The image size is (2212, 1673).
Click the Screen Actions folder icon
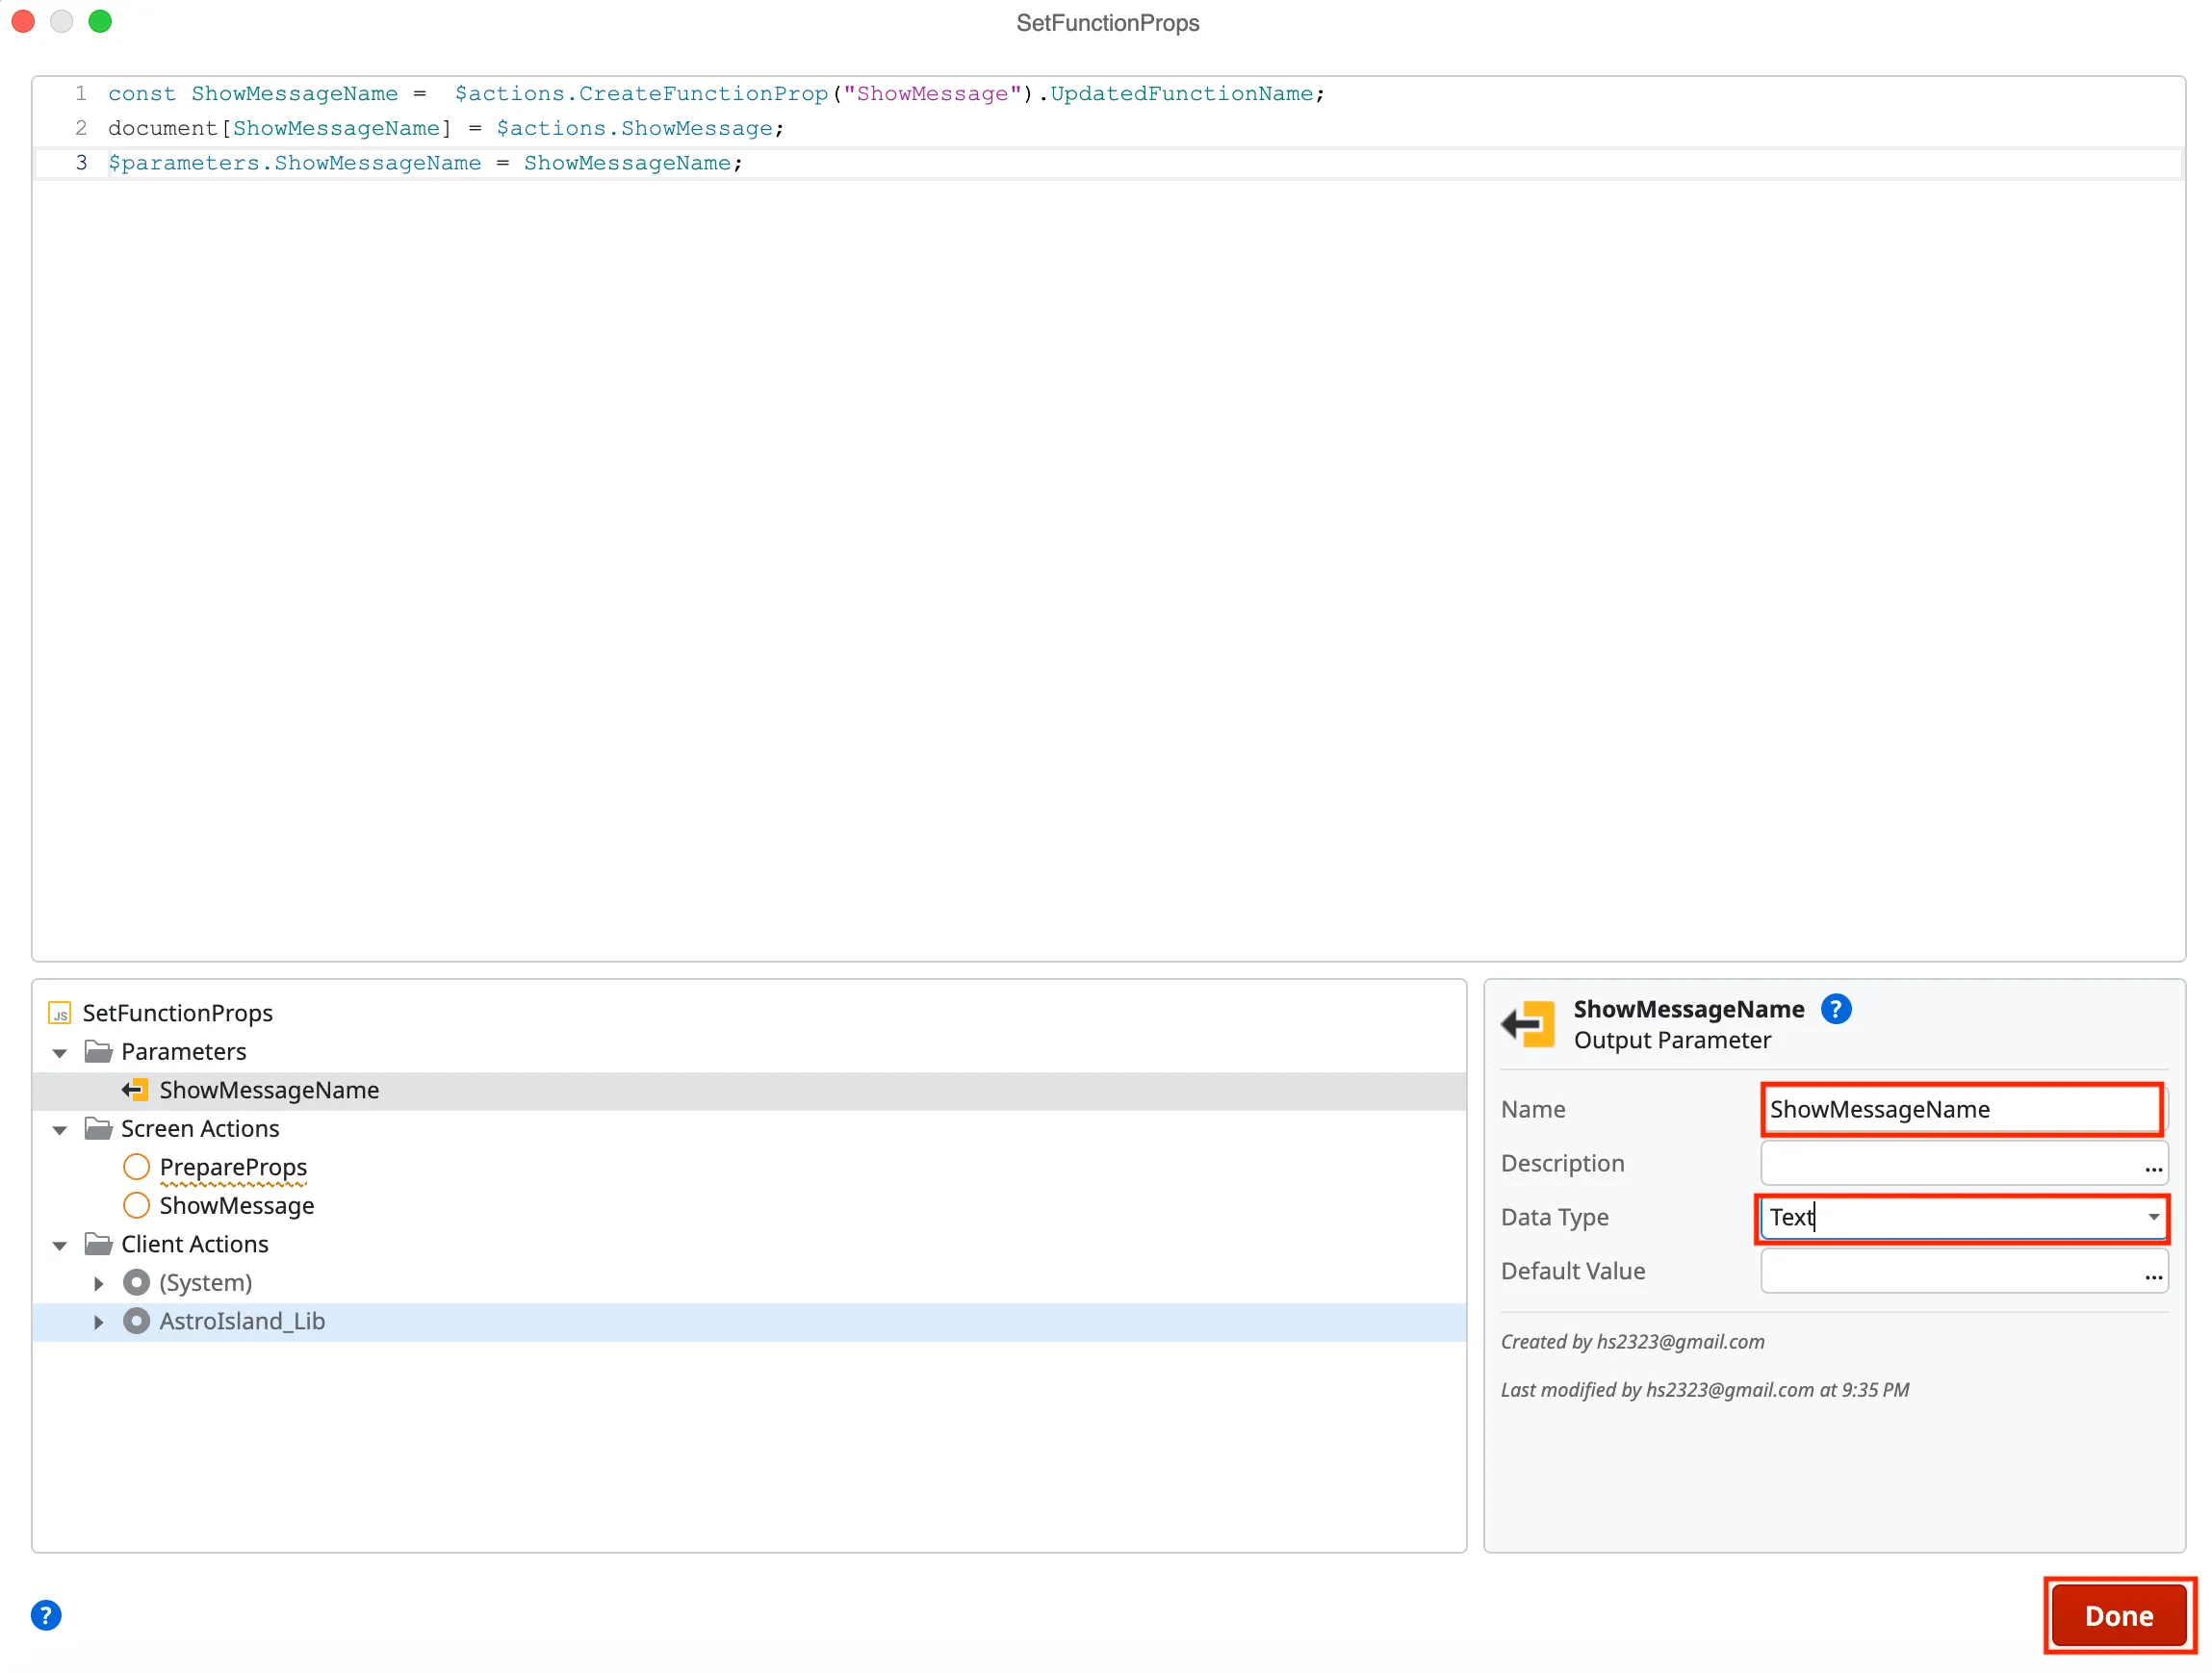(x=97, y=1128)
